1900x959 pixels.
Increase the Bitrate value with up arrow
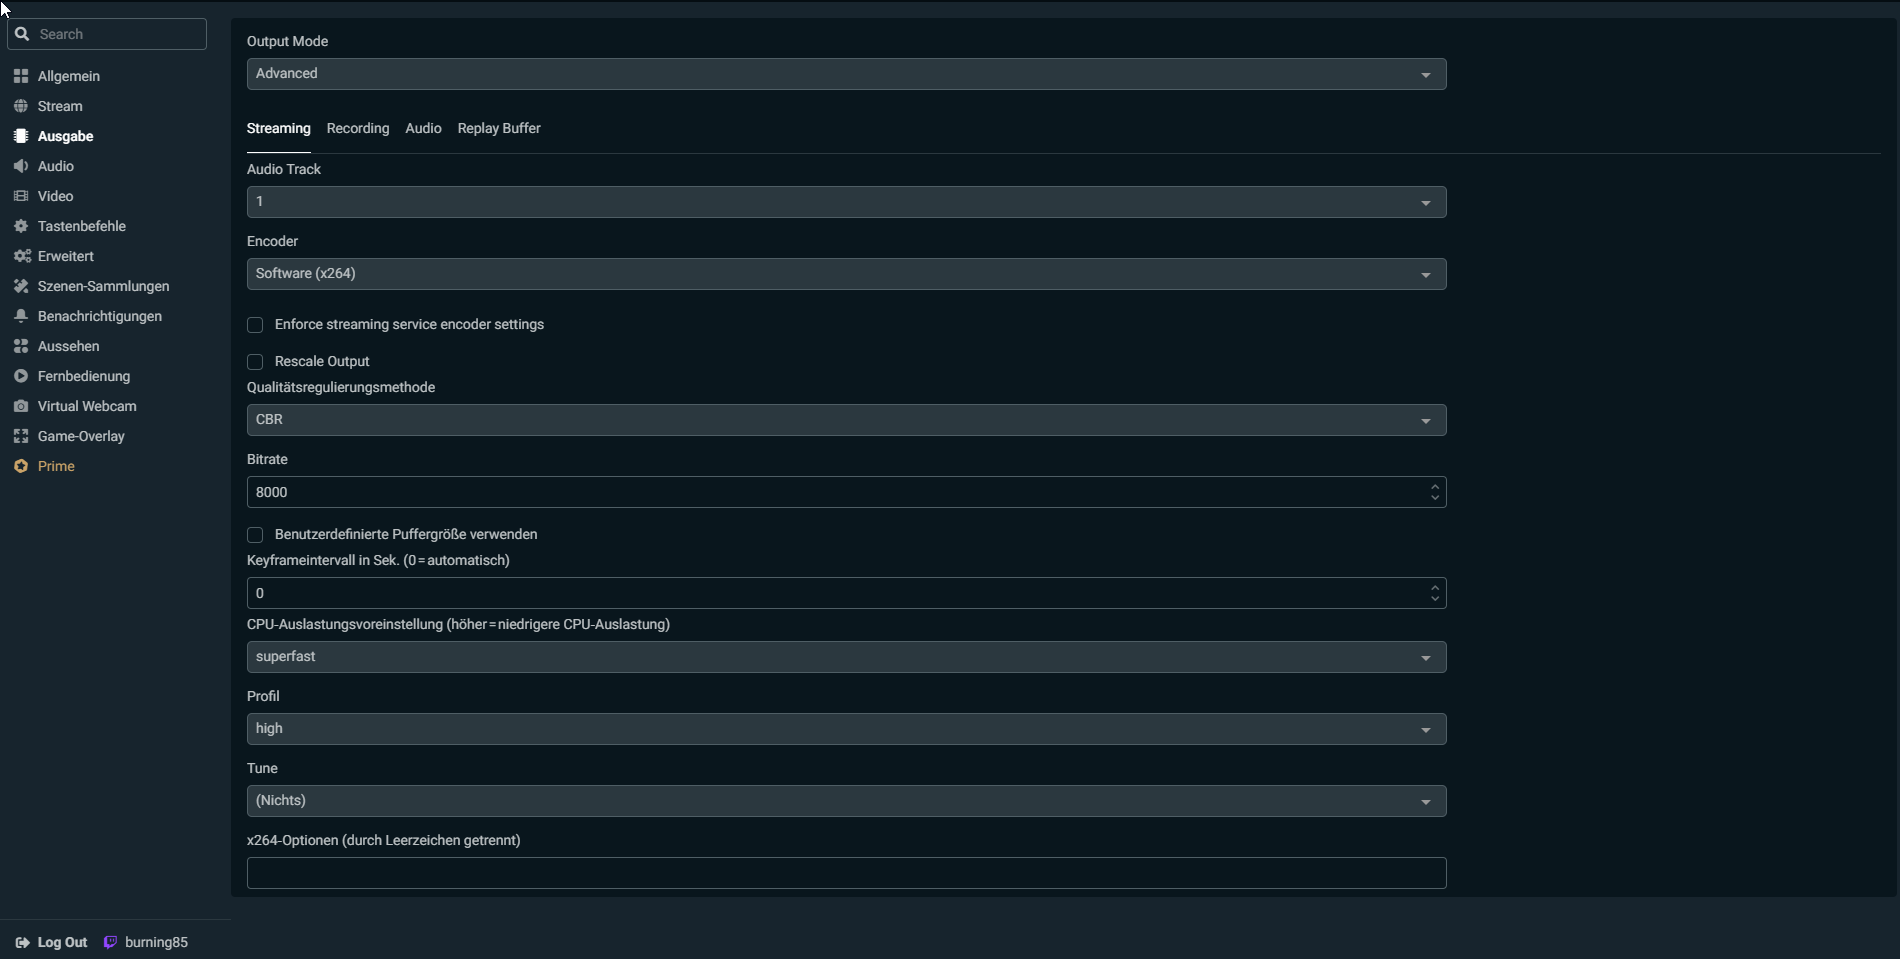pos(1435,487)
